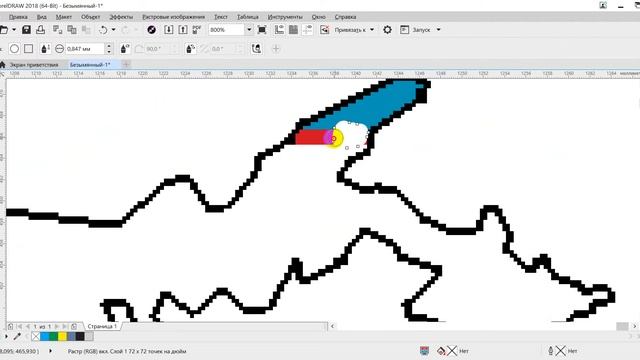The image size is (640, 360).
Task: Toggle the Show guidelines icon
Action: coord(307,30)
